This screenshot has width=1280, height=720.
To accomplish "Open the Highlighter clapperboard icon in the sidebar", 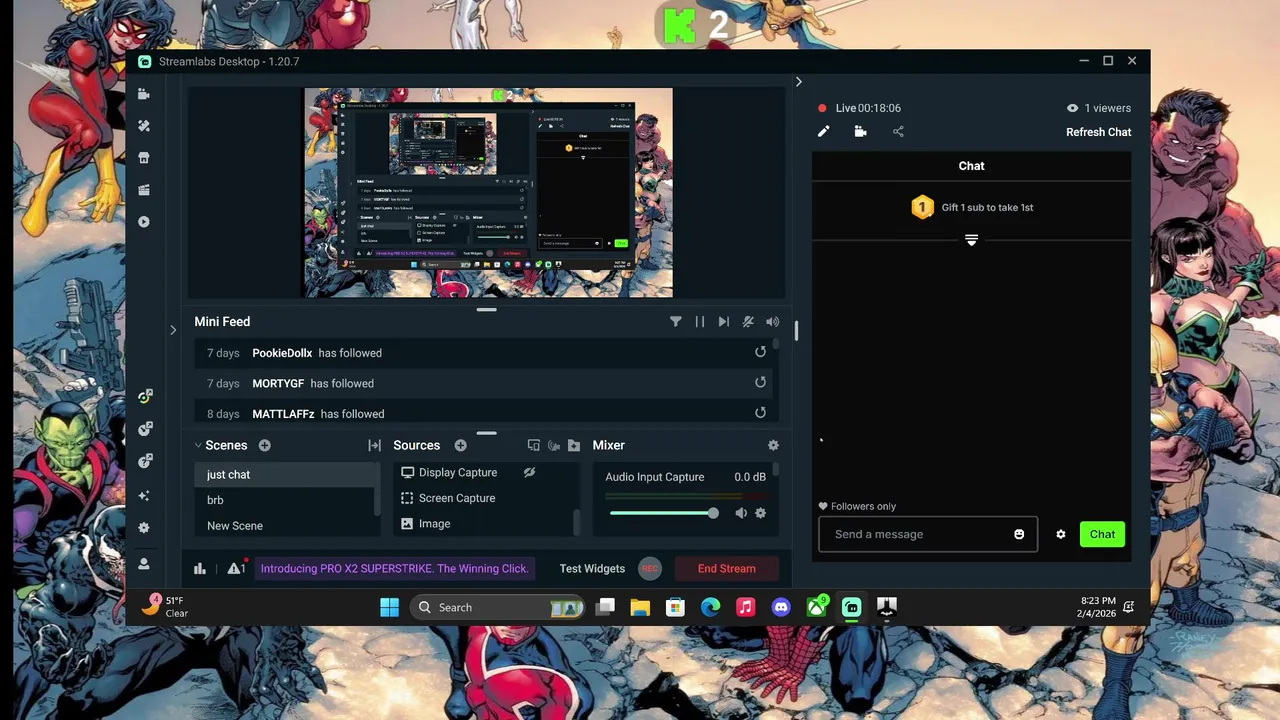I will [x=144, y=190].
